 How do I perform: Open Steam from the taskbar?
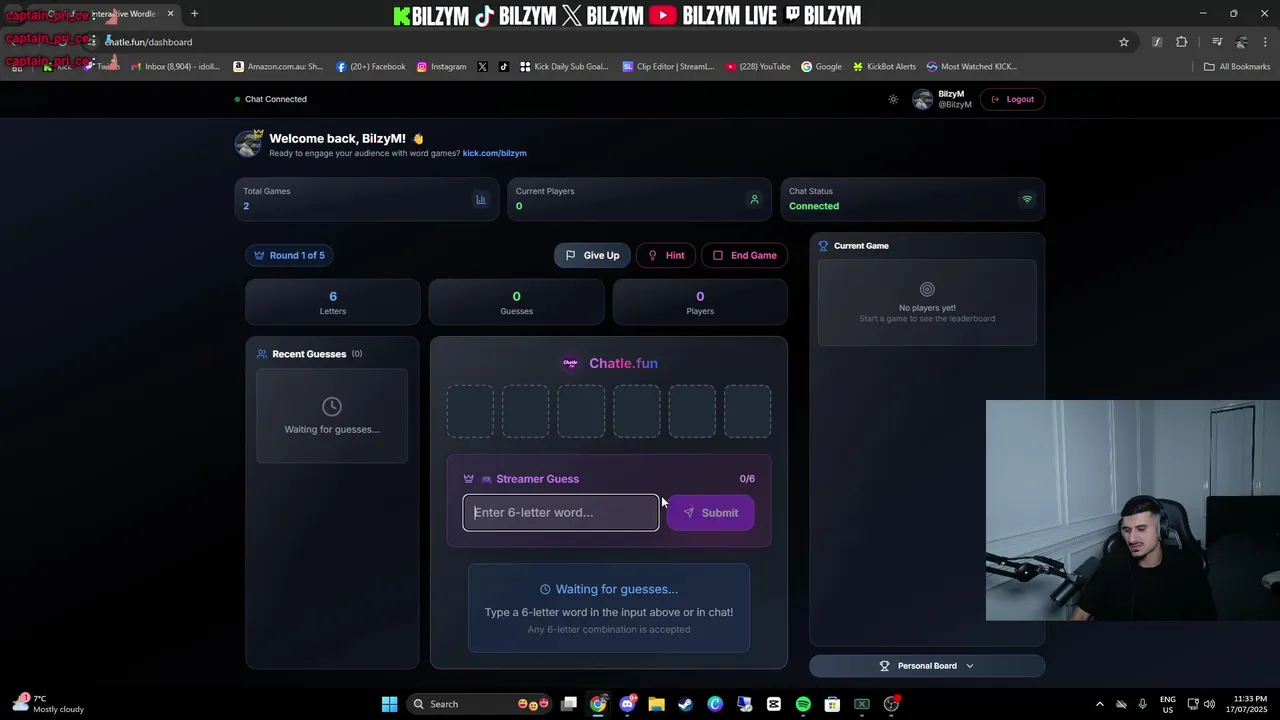pyautogui.click(x=685, y=704)
